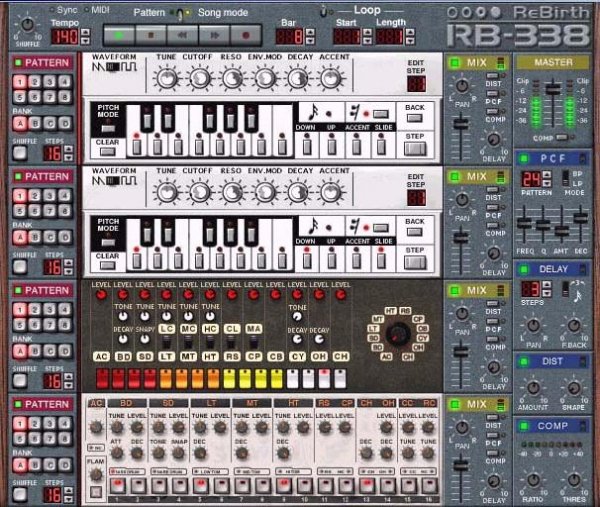Click Back button on first synth
This screenshot has height=507, width=600.
coord(415,118)
